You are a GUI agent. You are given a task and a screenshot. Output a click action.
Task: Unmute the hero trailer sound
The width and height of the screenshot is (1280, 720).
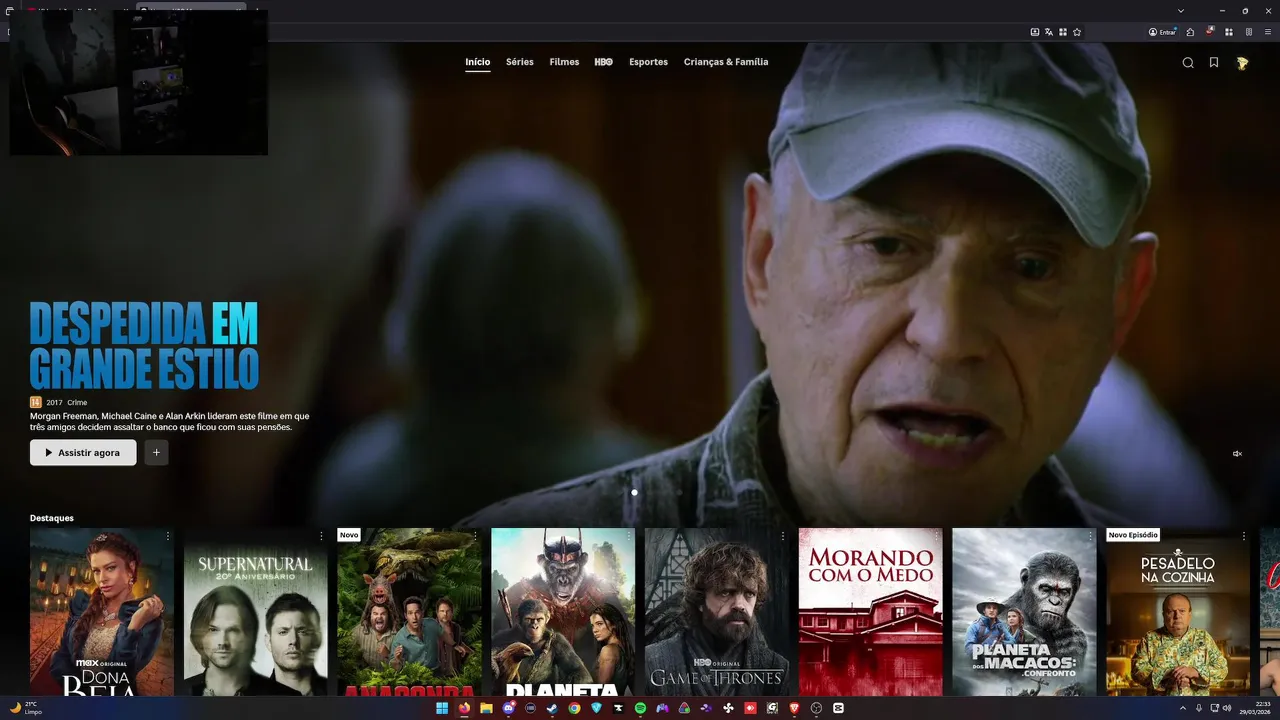[1237, 454]
